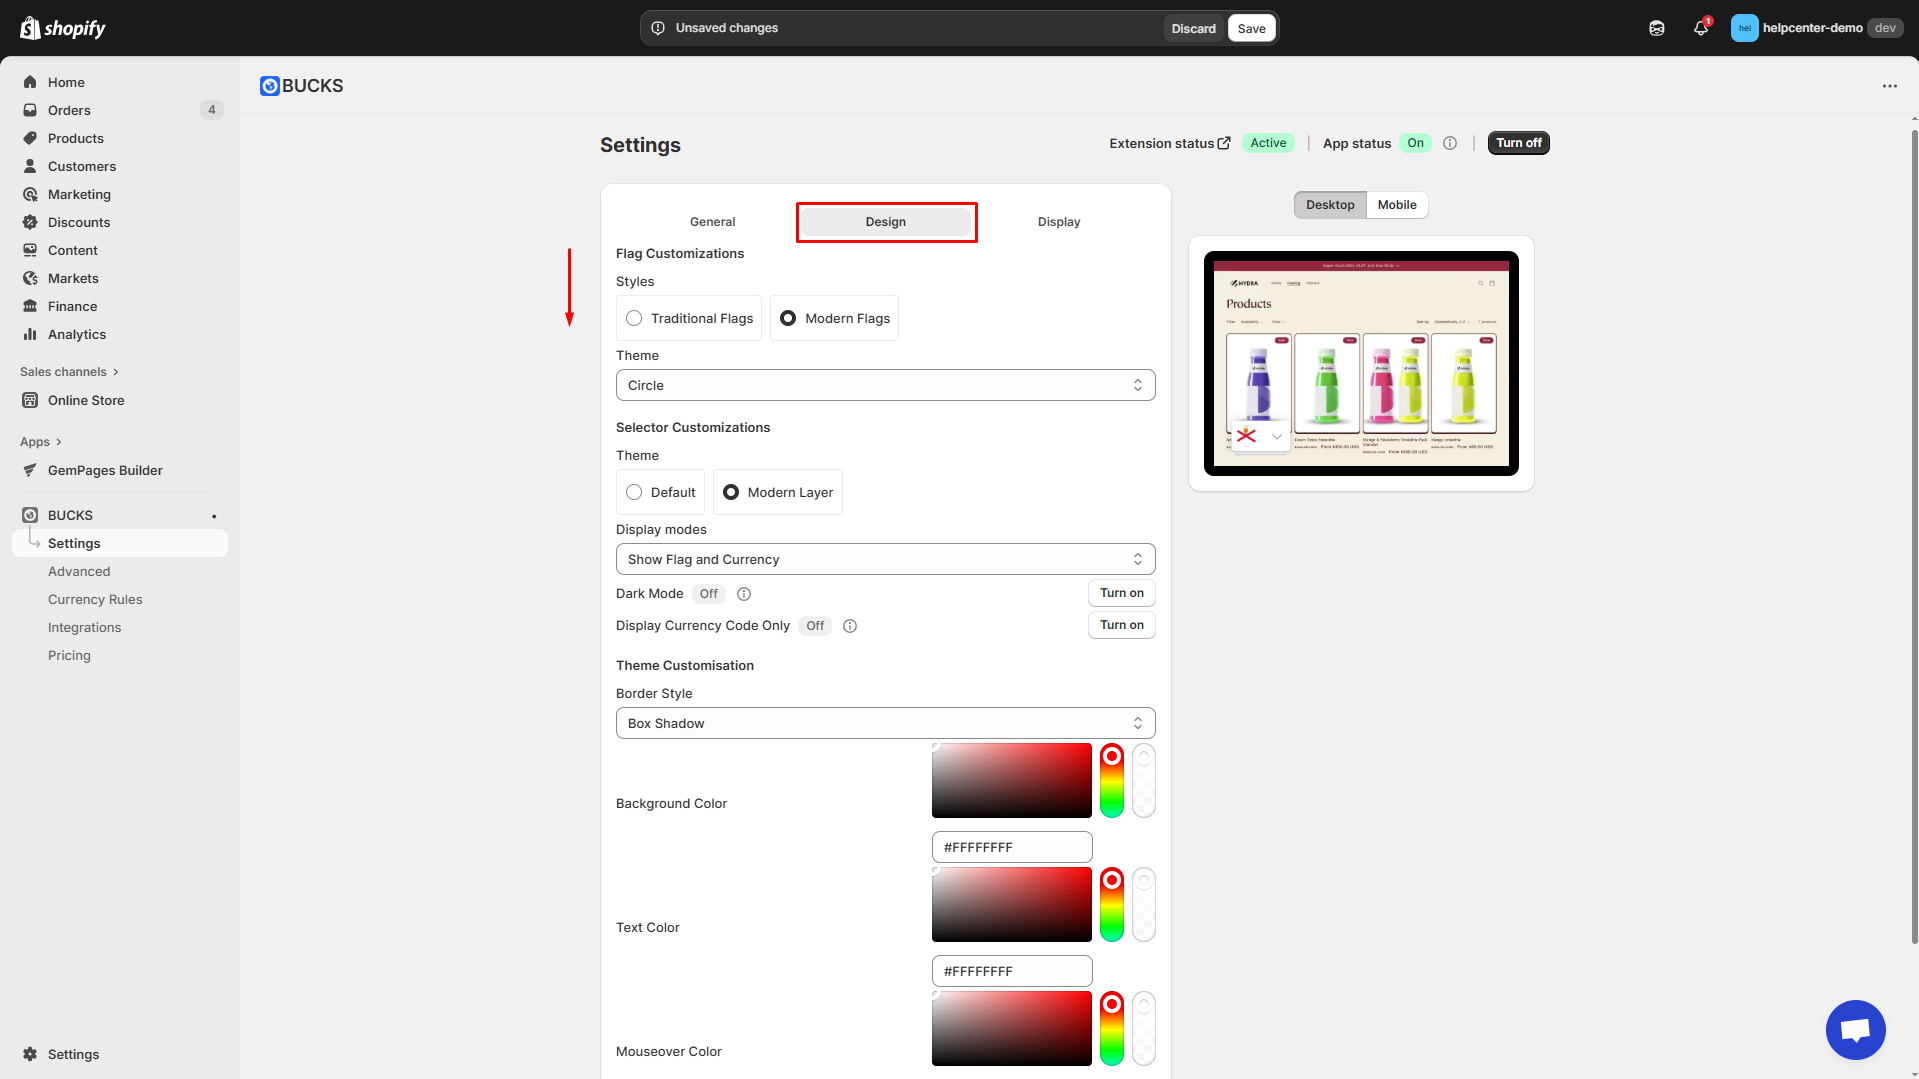Open the Sidekick icon in top bar
Screen dimensions: 1919x1079
[1657, 28]
